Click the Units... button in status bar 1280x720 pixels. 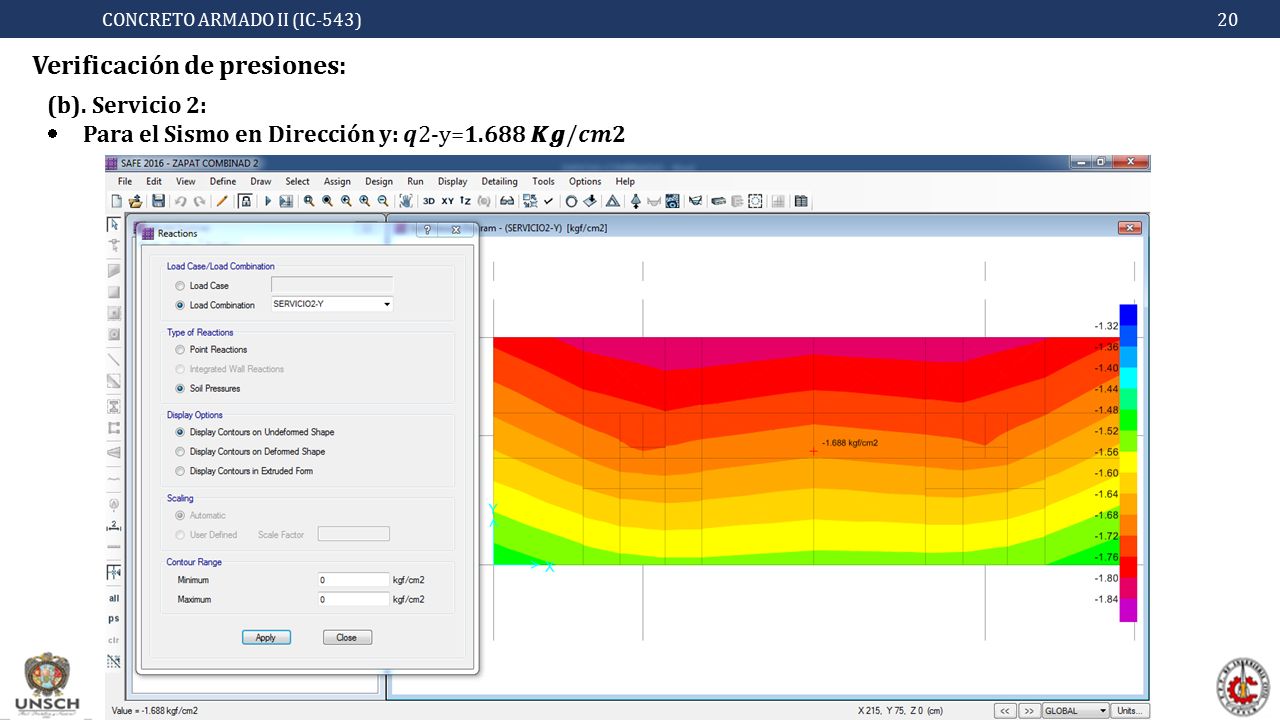pos(1128,711)
